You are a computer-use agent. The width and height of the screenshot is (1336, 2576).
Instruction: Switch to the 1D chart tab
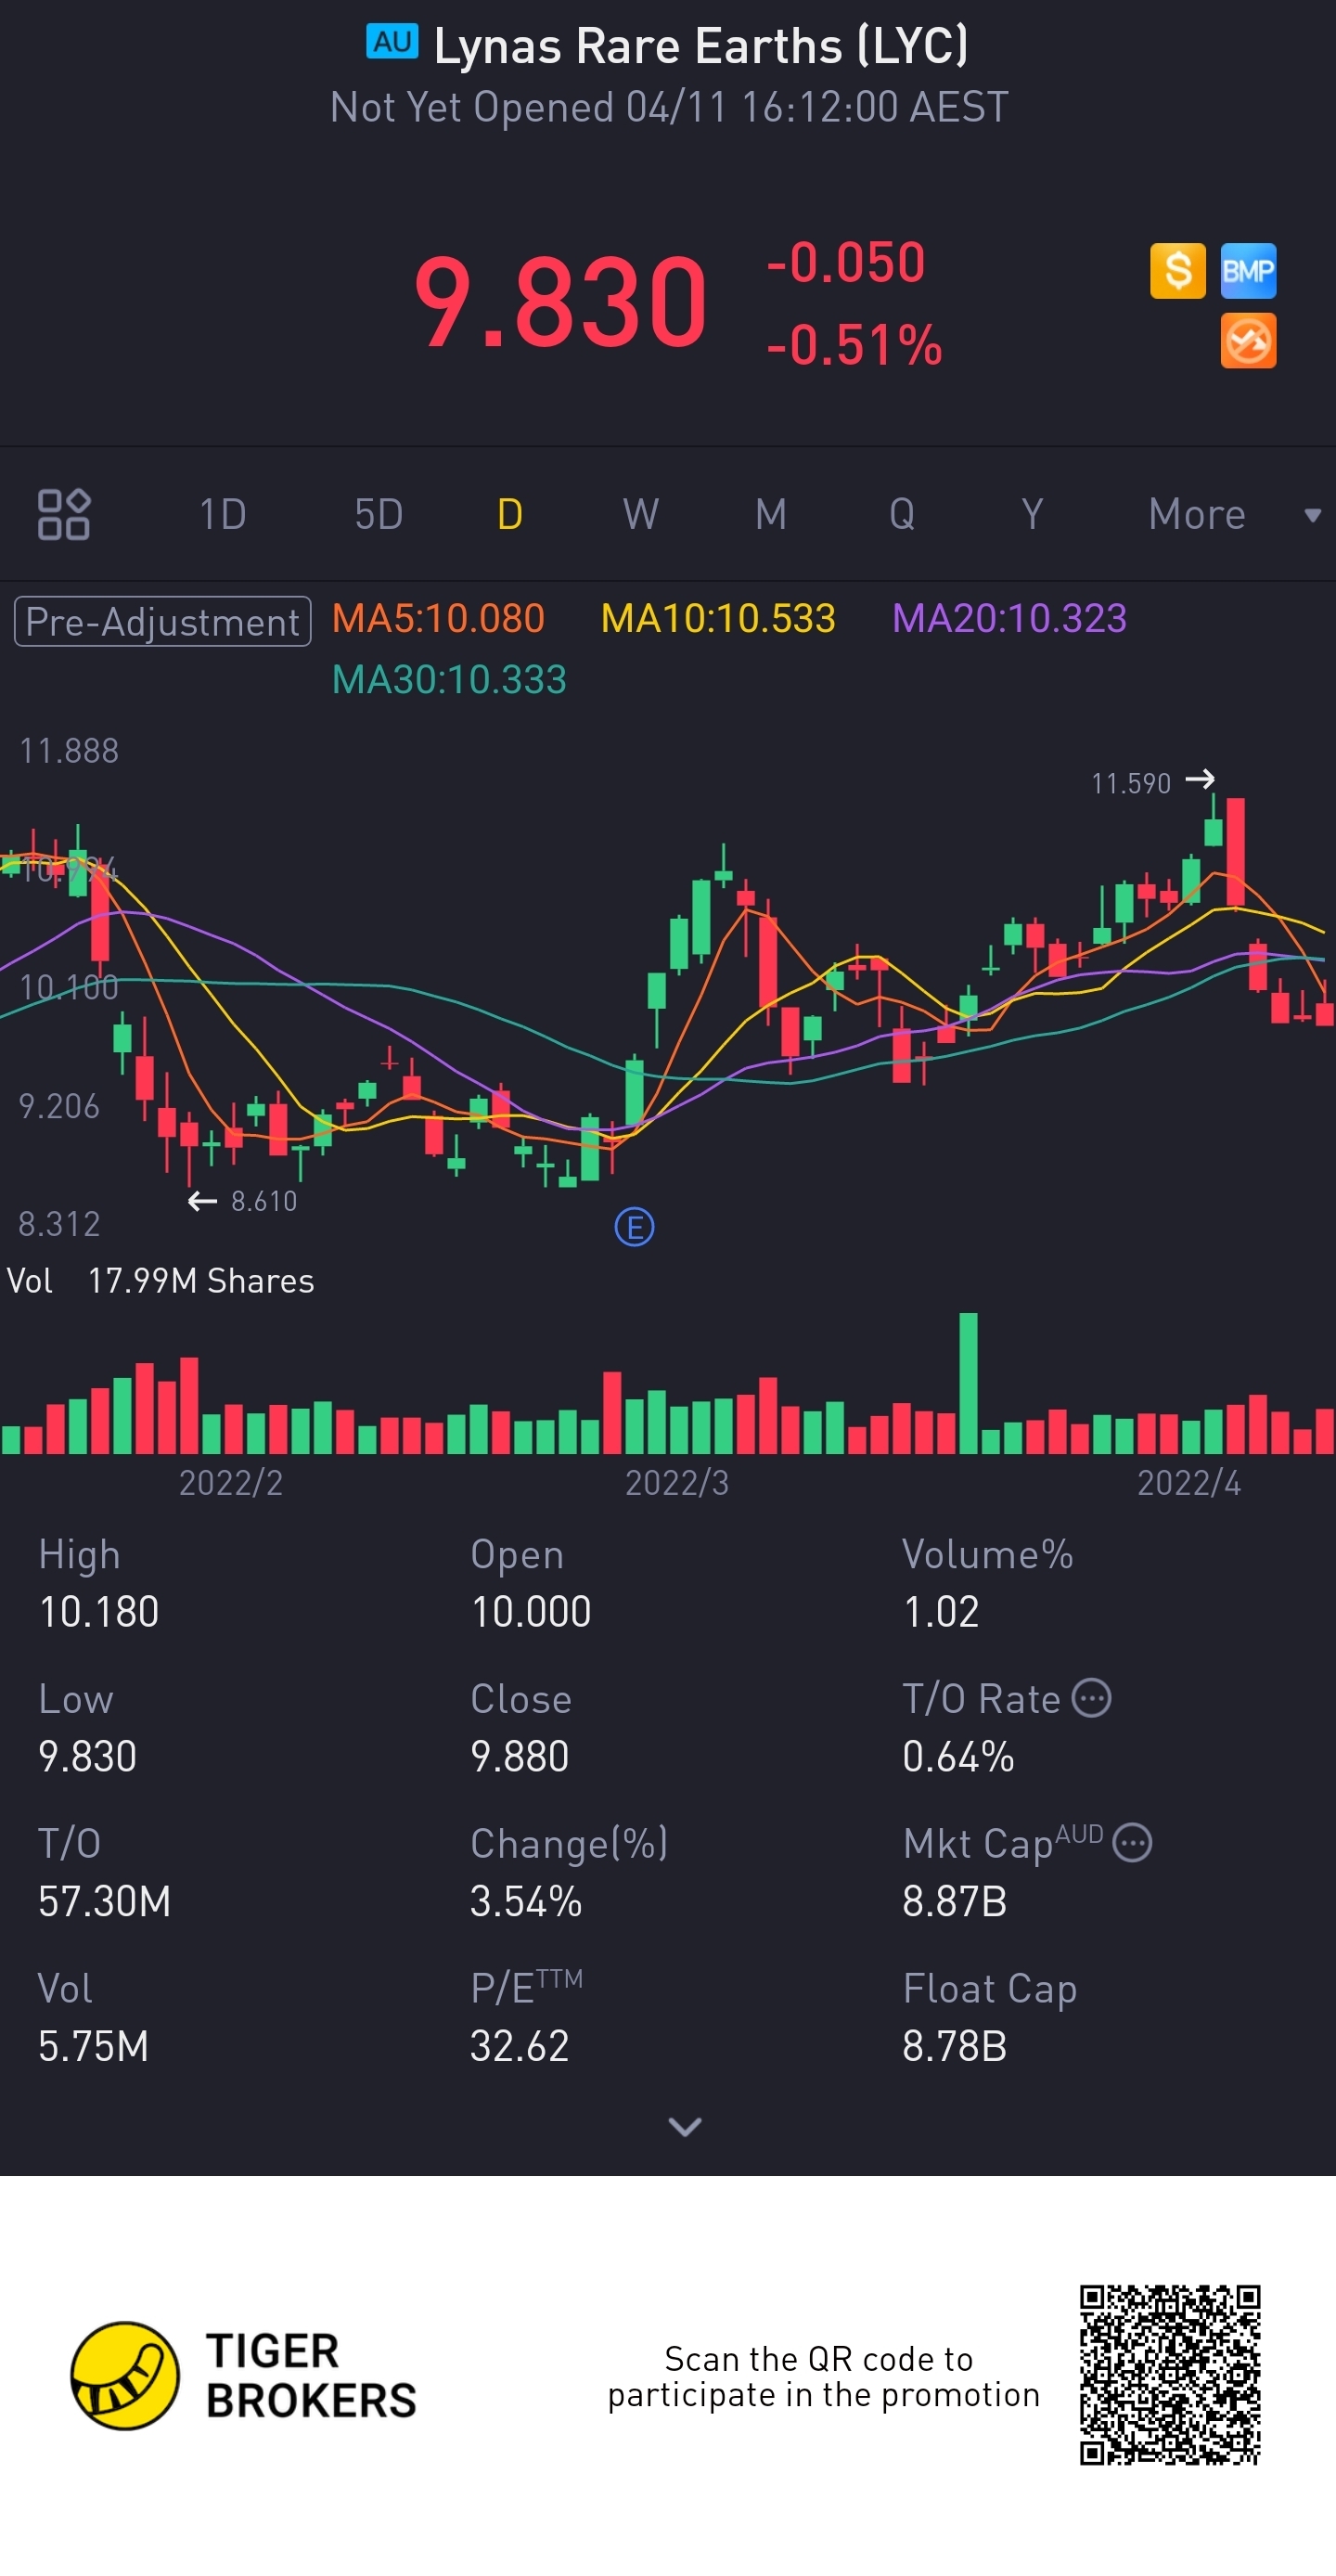click(222, 514)
